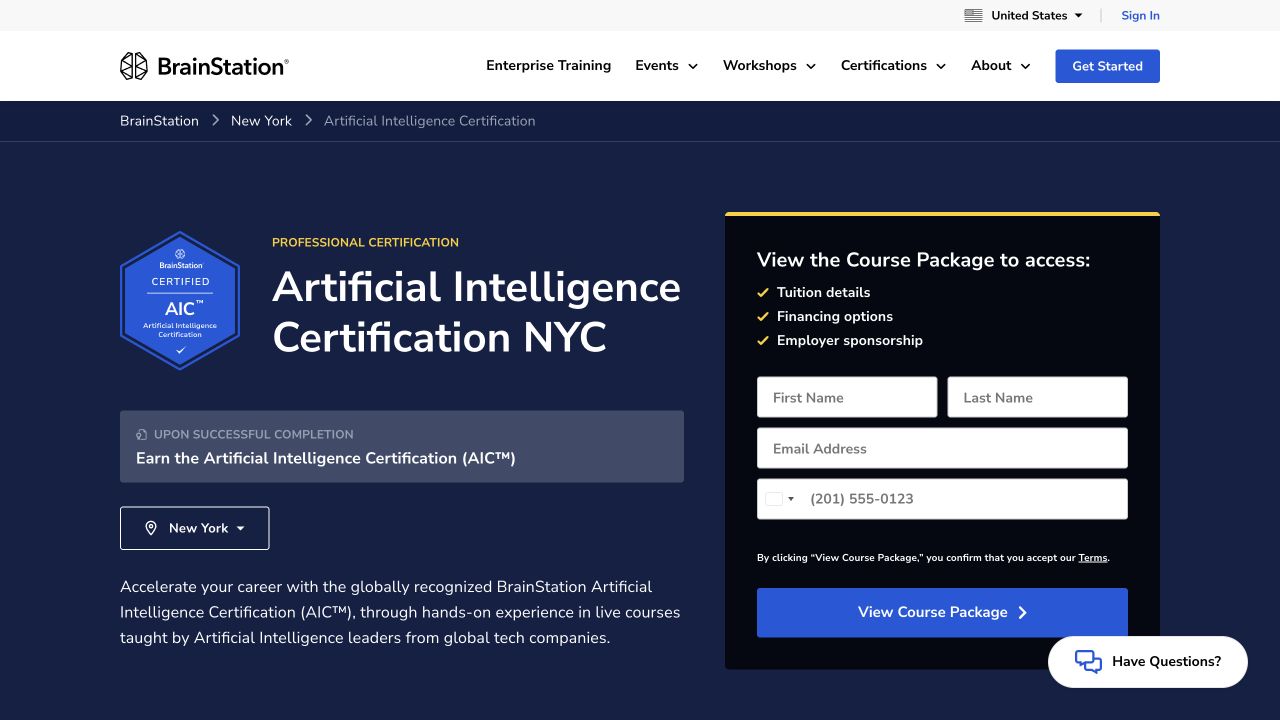Focus the Last Name field
1280x720 pixels.
coord(1037,397)
